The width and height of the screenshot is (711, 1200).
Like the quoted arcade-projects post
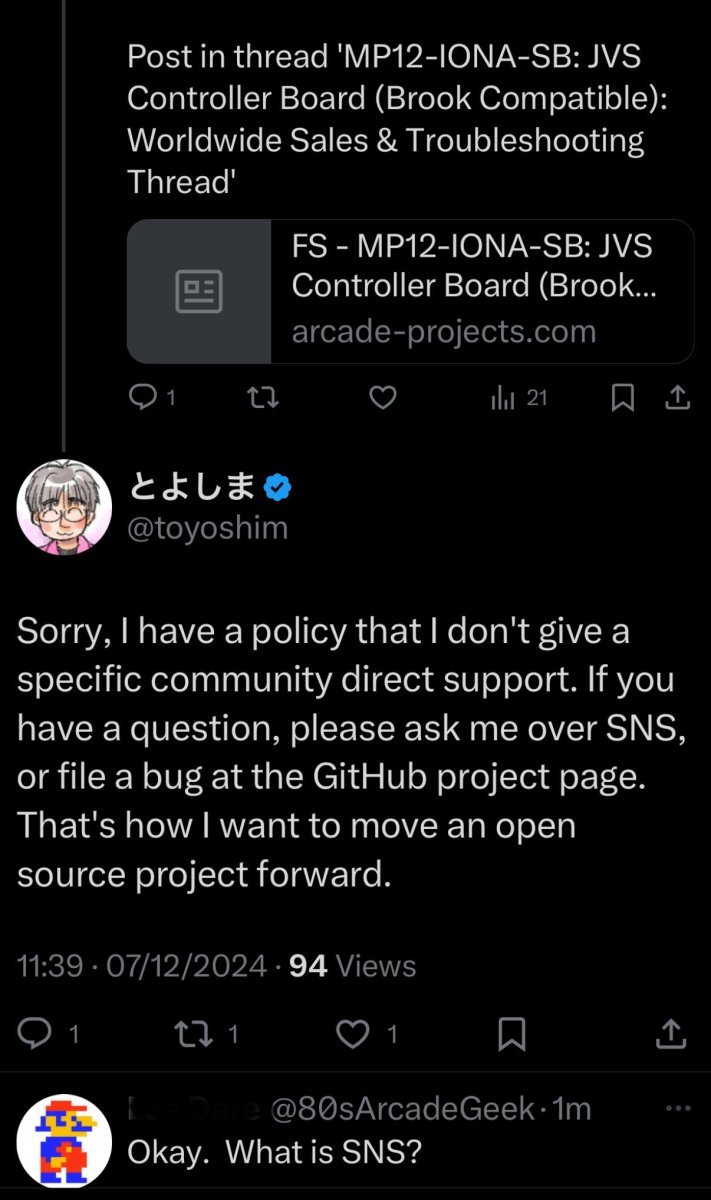point(383,398)
